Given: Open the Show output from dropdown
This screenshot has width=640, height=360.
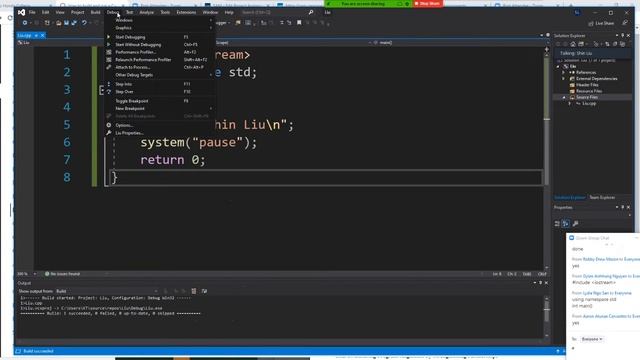Looking at the screenshot, I should tap(107, 291).
